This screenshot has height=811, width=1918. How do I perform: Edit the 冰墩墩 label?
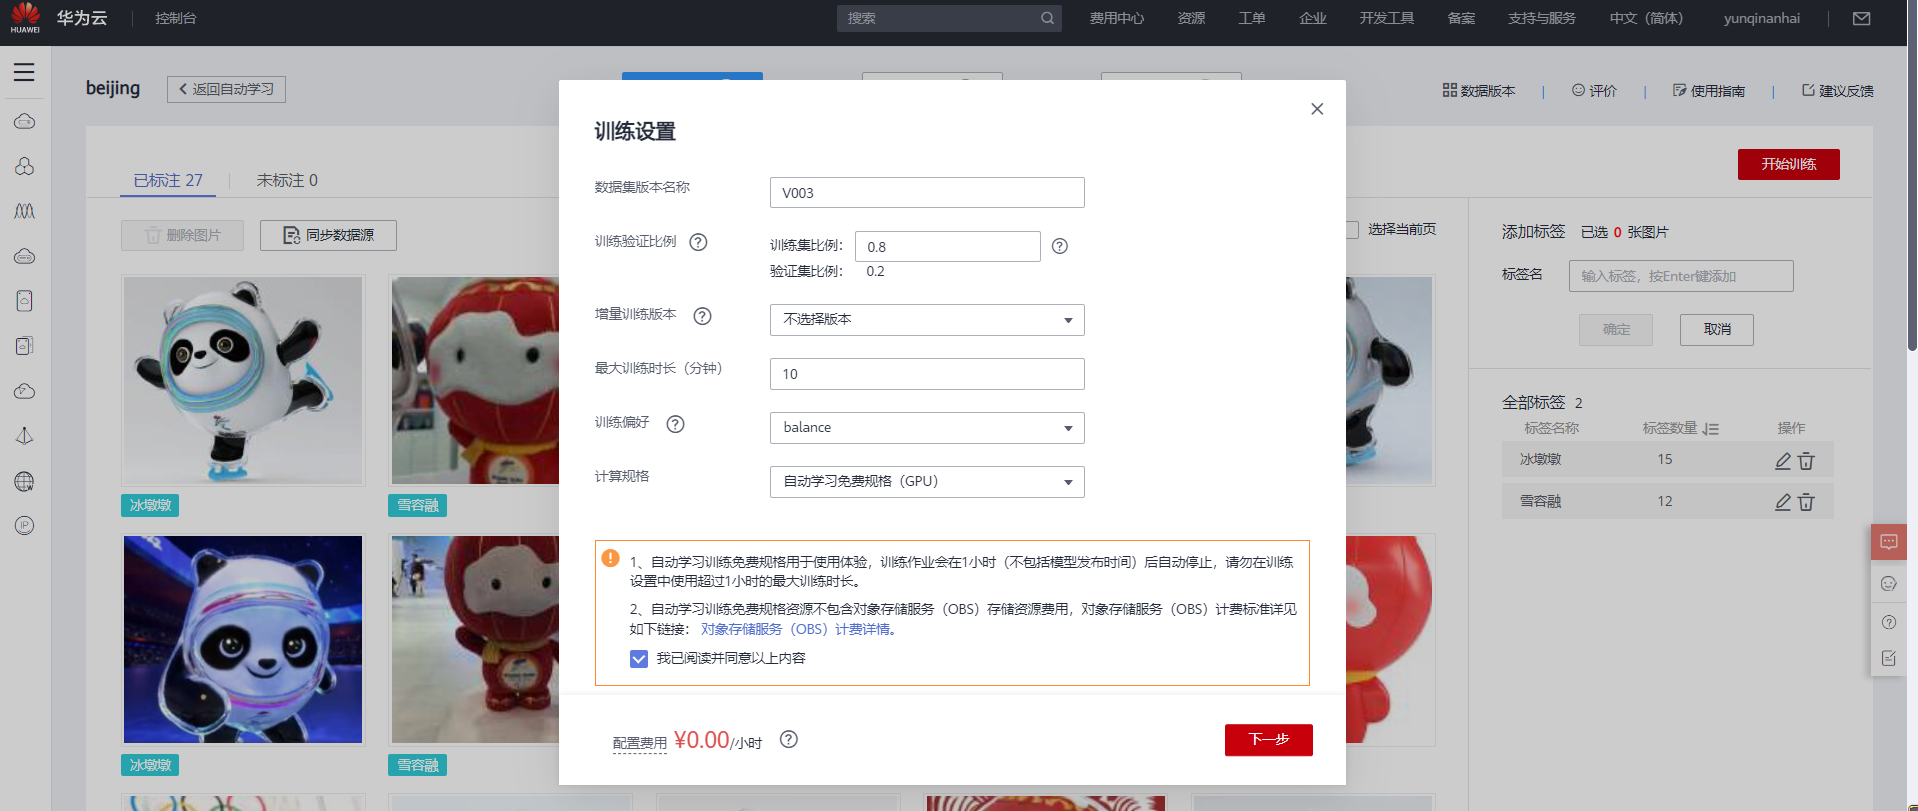point(1783,460)
